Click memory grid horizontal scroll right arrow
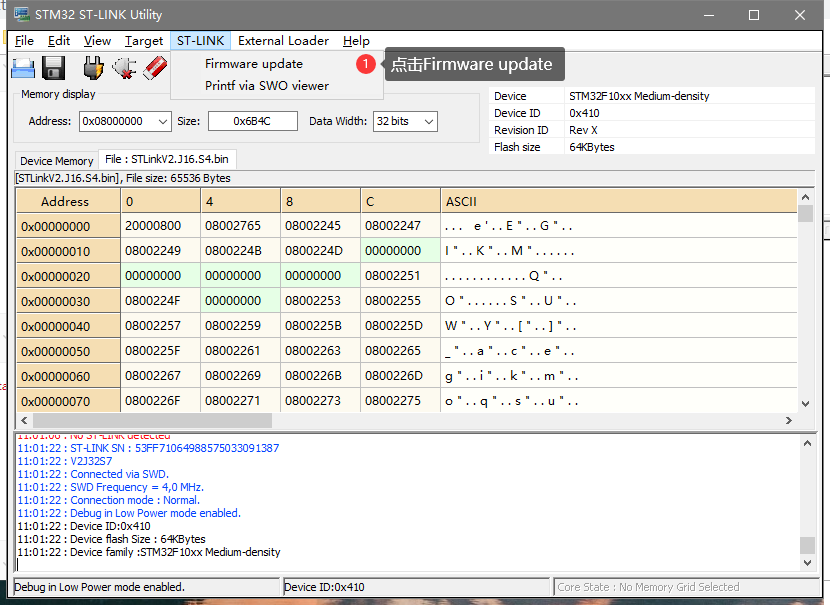 [789, 420]
